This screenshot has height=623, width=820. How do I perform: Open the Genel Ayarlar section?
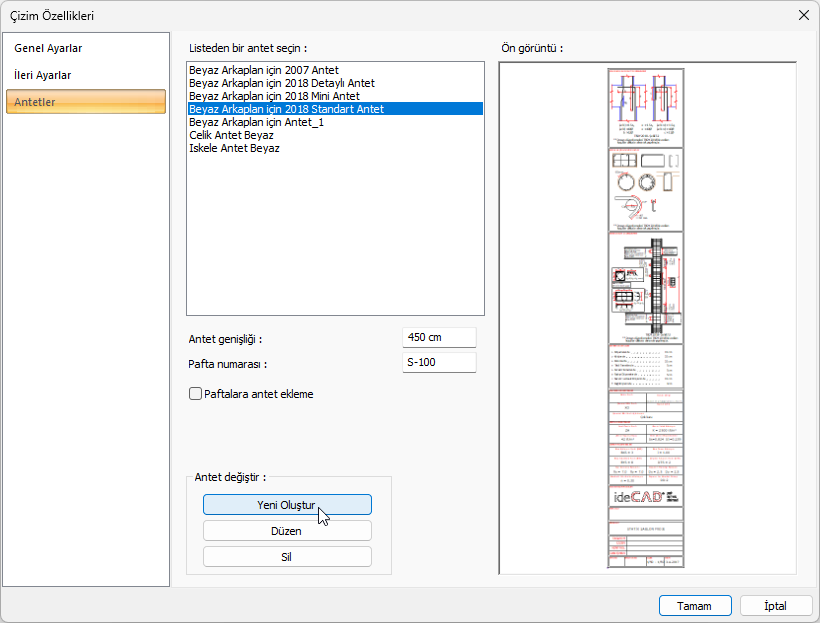[x=48, y=48]
